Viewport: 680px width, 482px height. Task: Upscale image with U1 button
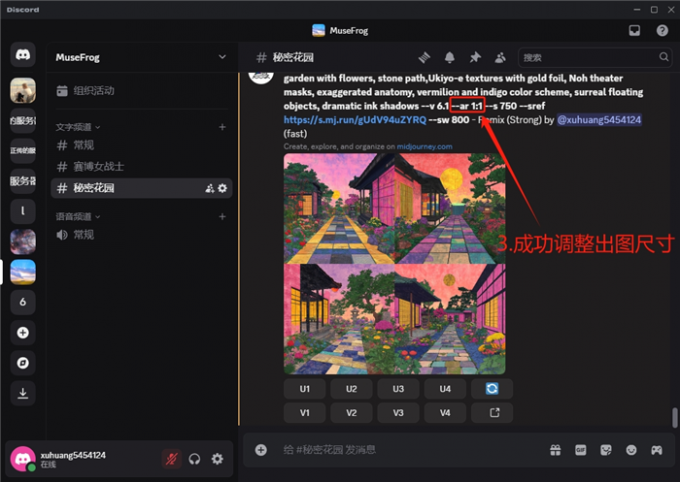click(x=304, y=389)
